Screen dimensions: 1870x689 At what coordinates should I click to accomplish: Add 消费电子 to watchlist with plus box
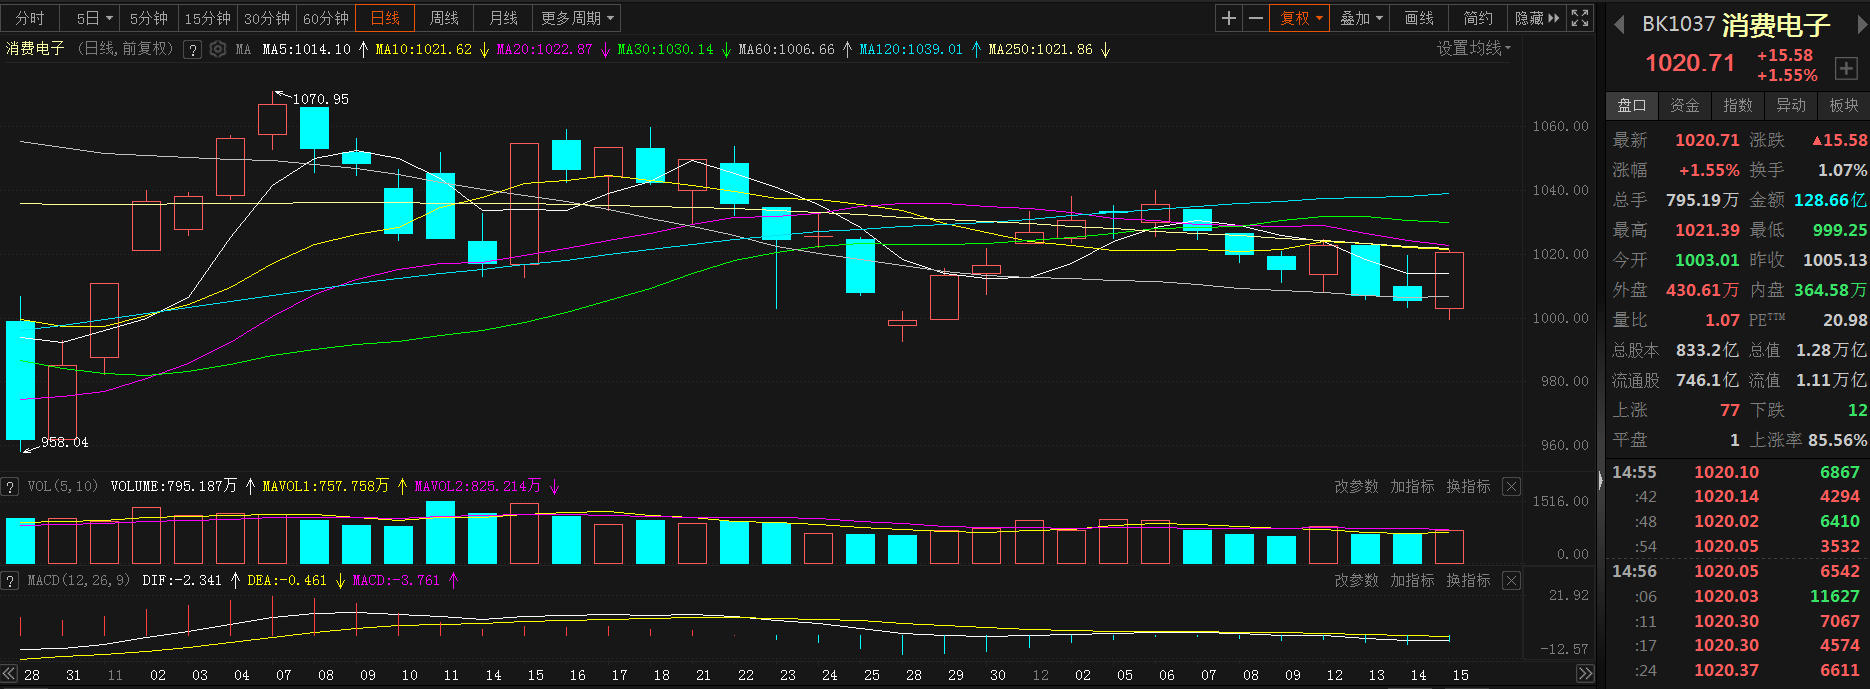[x=1845, y=68]
